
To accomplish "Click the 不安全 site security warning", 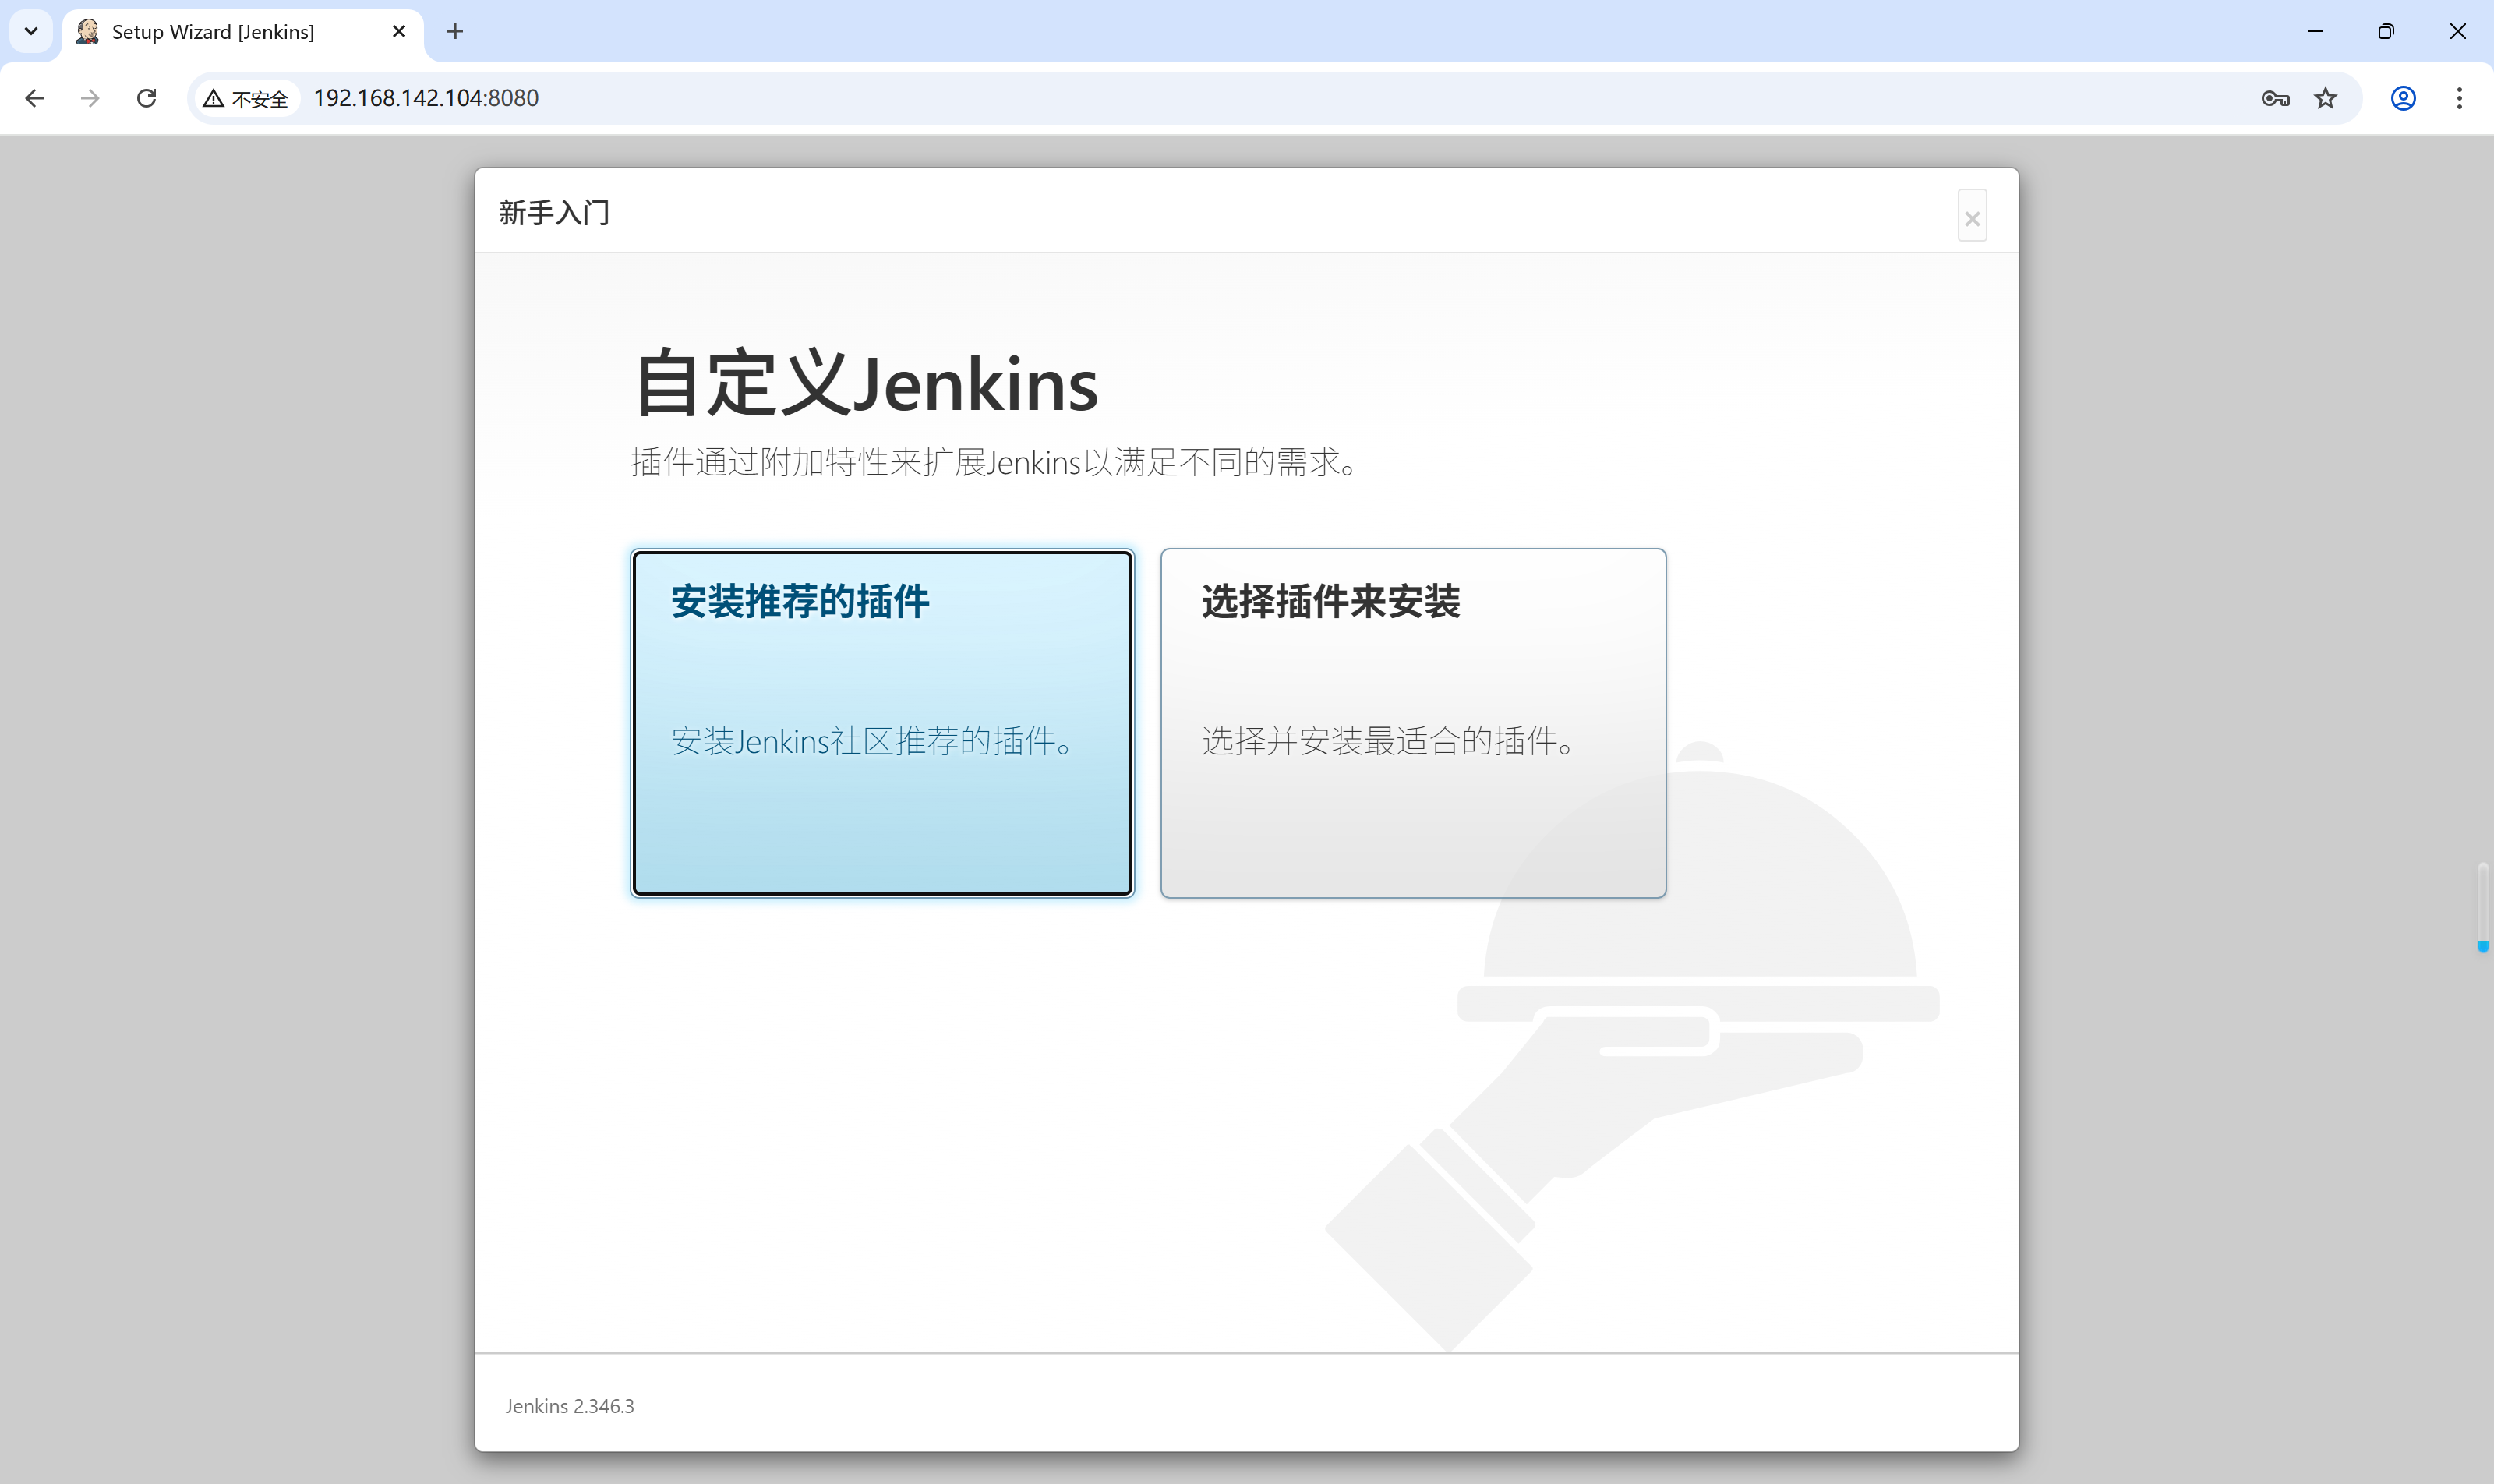I will 246,98.
